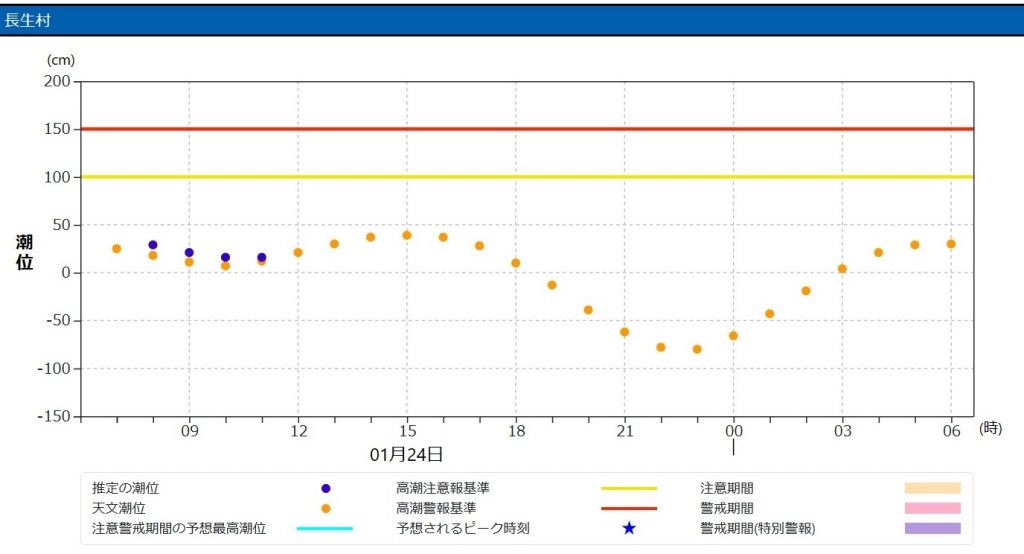Select the pink 警戒期間 color swatch
This screenshot has width=1024, height=554.
point(933,508)
